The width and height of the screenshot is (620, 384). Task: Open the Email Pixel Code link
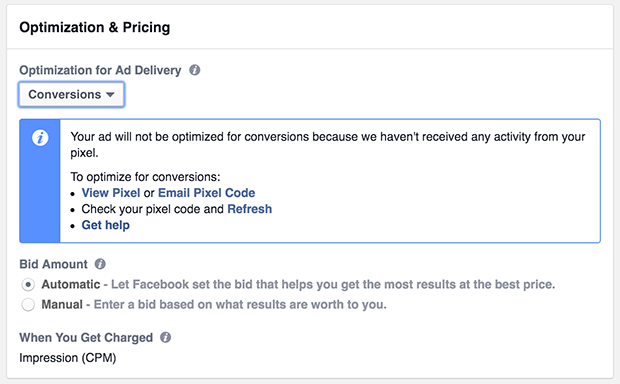pyautogui.click(x=206, y=193)
